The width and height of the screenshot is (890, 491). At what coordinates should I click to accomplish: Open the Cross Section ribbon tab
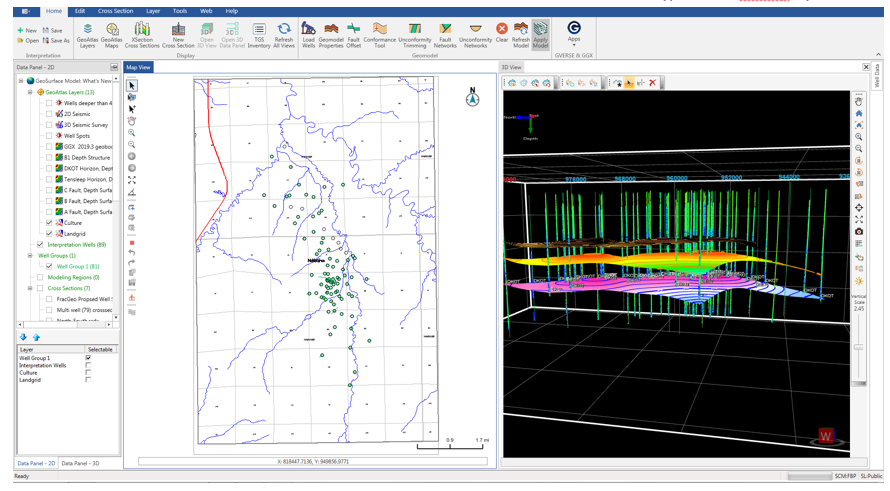tap(115, 11)
